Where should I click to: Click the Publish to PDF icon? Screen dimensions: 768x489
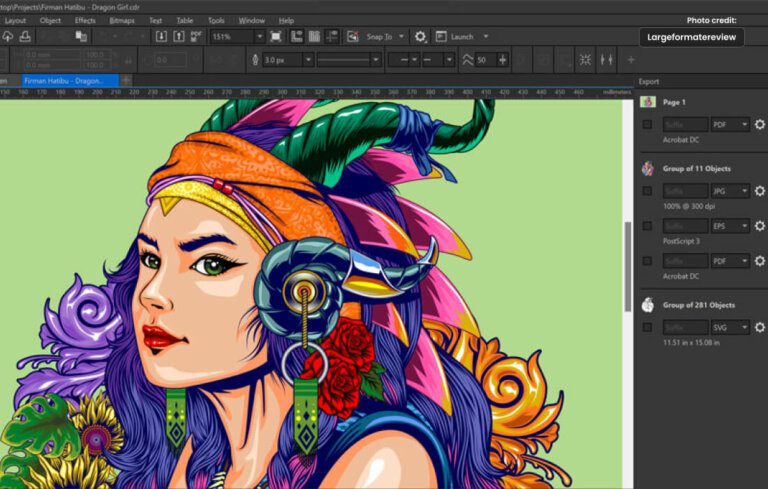pyautogui.click(x=196, y=36)
